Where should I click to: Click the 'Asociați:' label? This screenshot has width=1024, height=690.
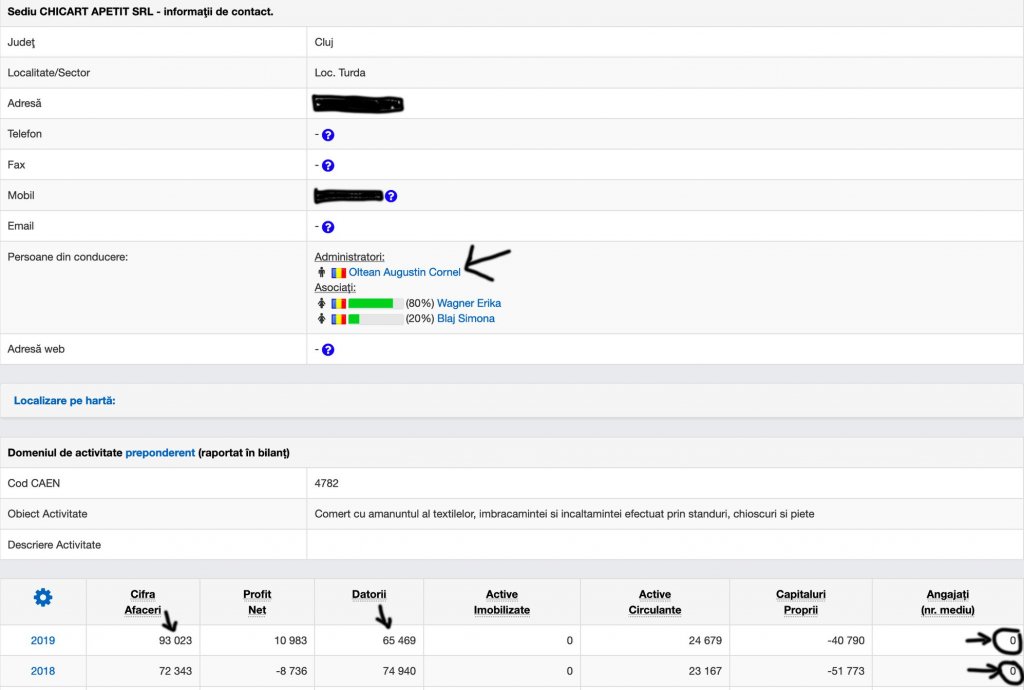(335, 287)
